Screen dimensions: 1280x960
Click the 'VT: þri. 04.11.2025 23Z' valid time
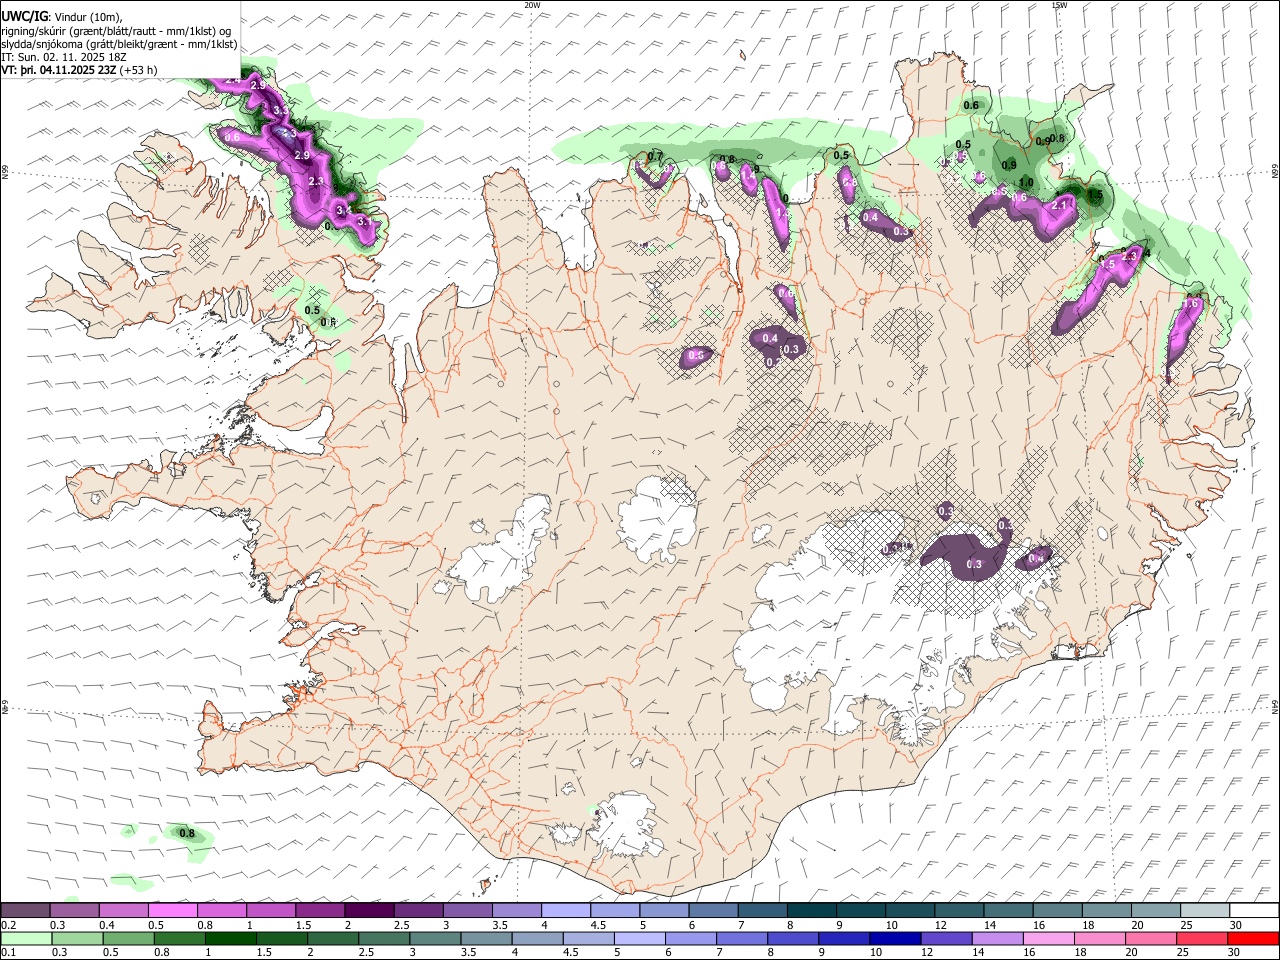point(59,71)
